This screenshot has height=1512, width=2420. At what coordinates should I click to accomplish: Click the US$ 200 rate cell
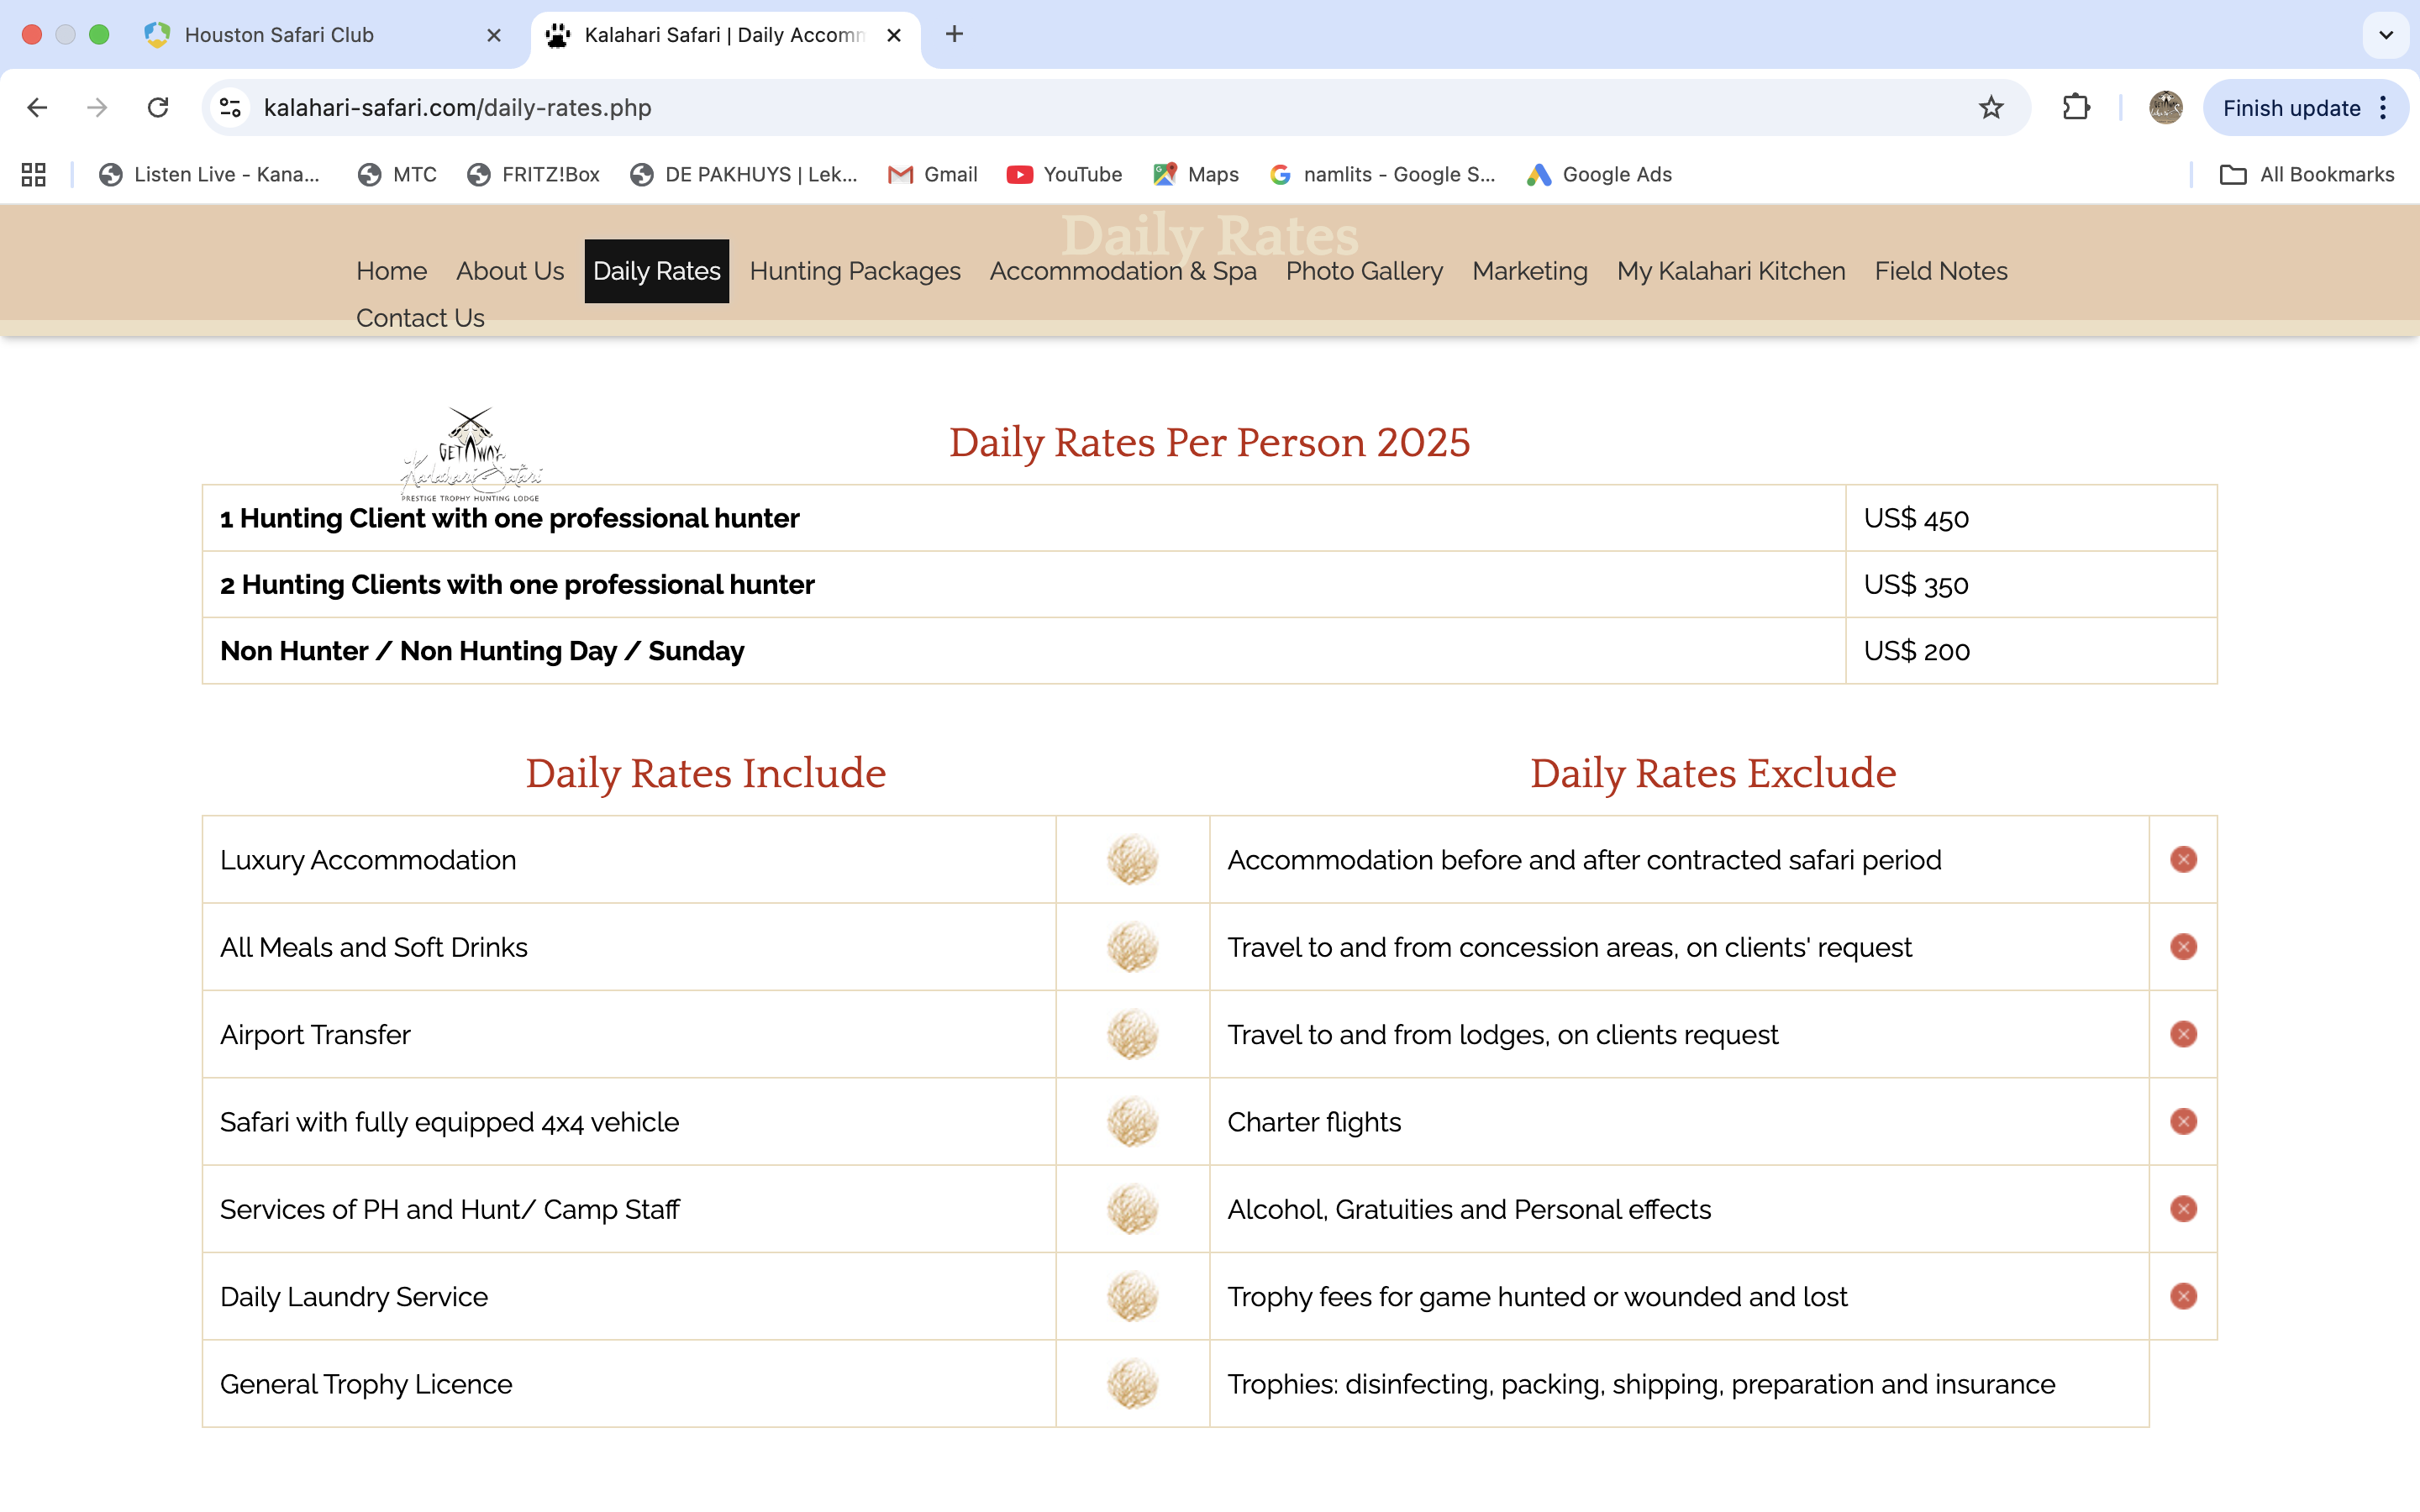coord(2031,651)
